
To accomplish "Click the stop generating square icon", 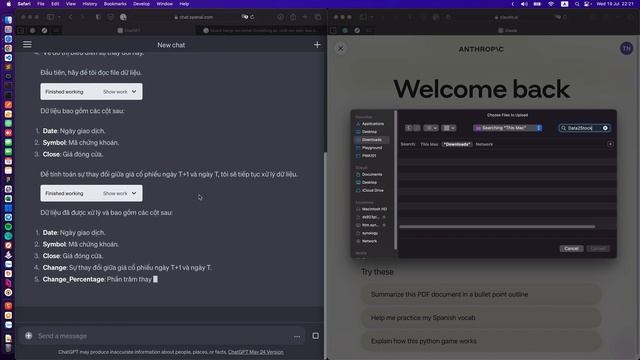I will [316, 336].
